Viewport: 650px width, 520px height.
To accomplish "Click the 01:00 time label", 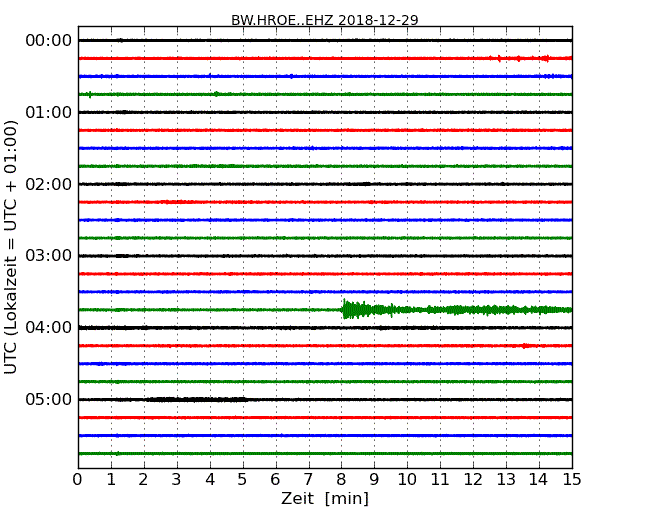I will [49, 112].
